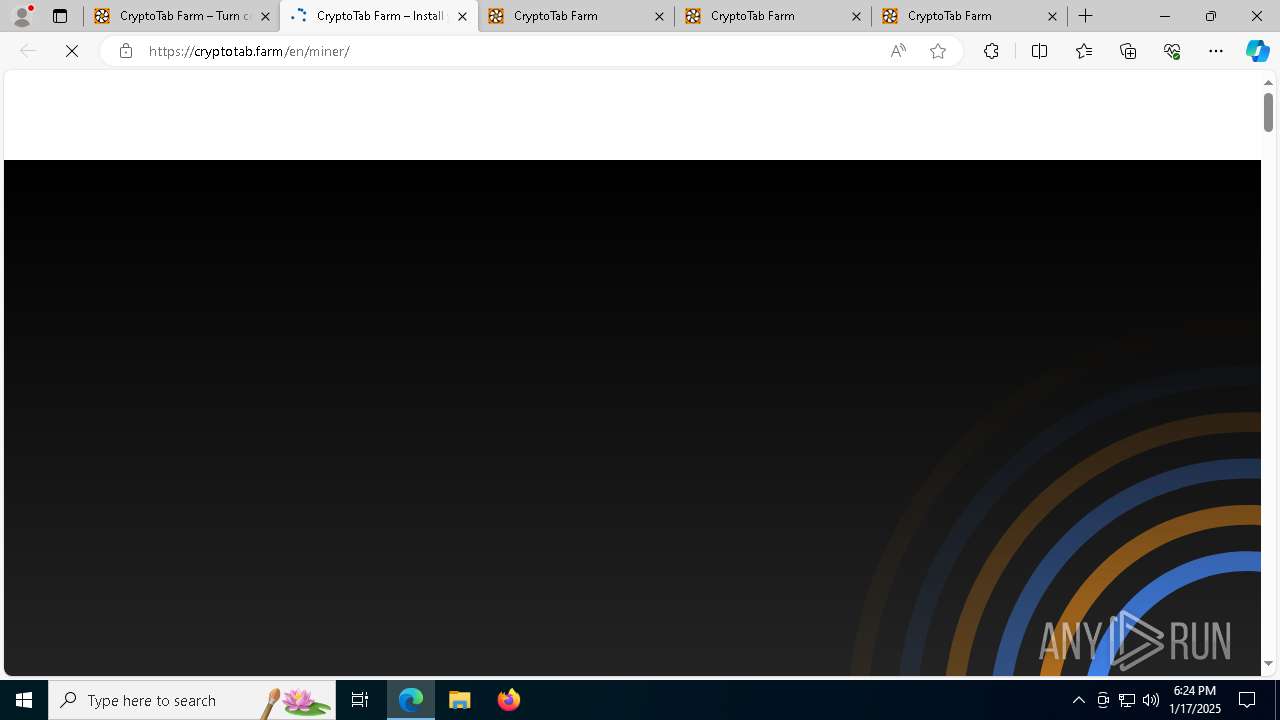
Task: Click the vertical scrollbar thumb
Action: click(1268, 112)
